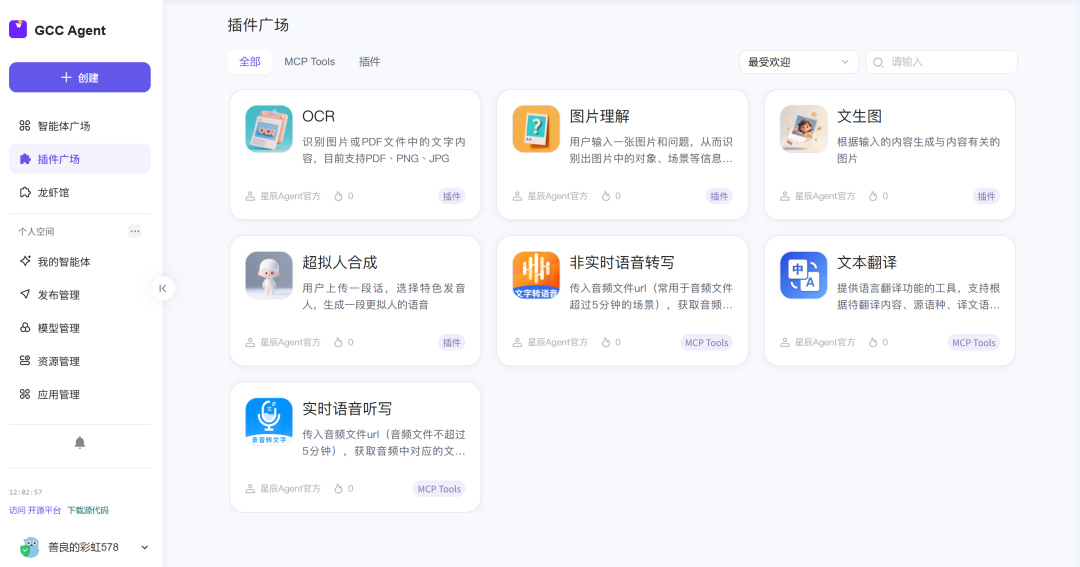Open 智能体广场 in the sidebar
This screenshot has height=567, width=1080.
80,126
